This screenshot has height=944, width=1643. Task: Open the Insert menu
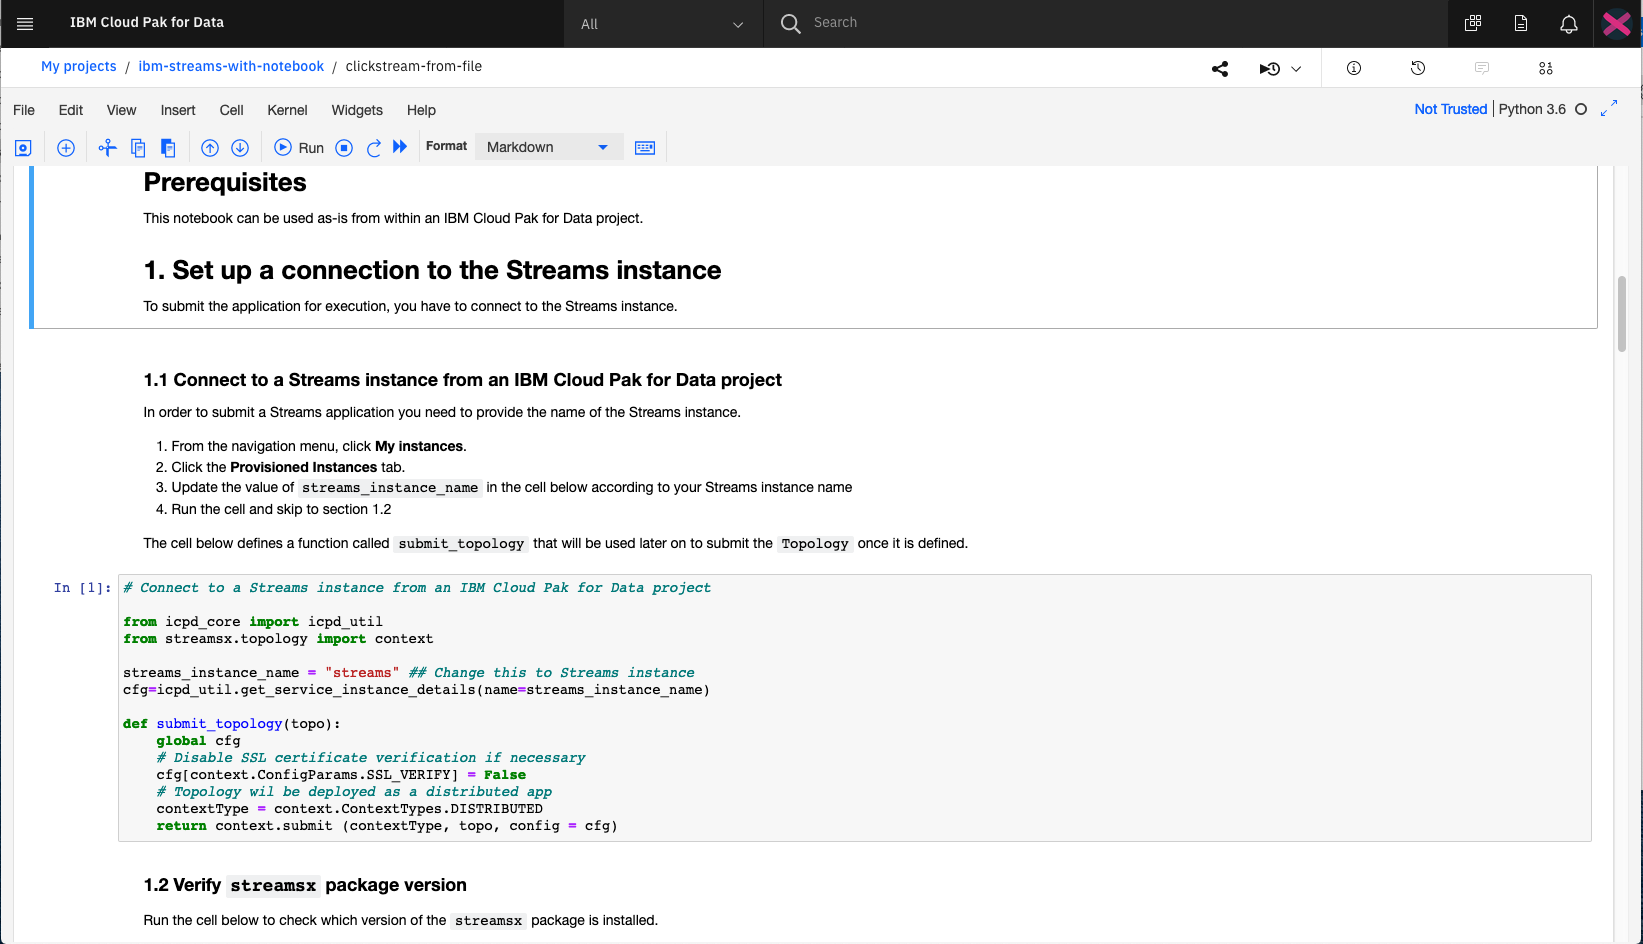tap(178, 110)
